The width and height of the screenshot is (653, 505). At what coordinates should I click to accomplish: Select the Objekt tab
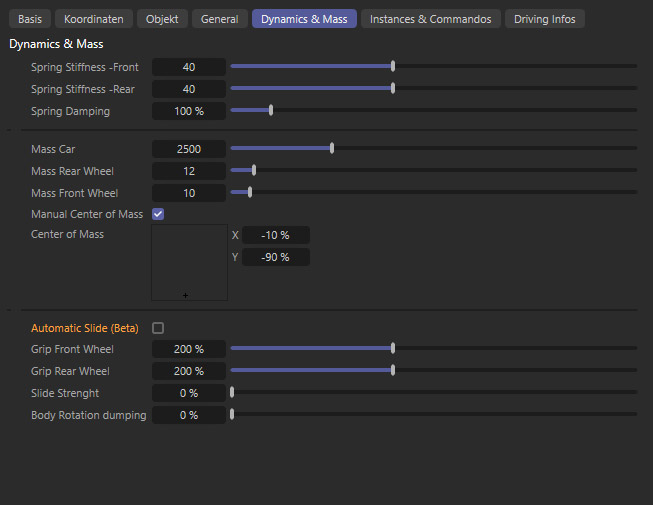163,19
